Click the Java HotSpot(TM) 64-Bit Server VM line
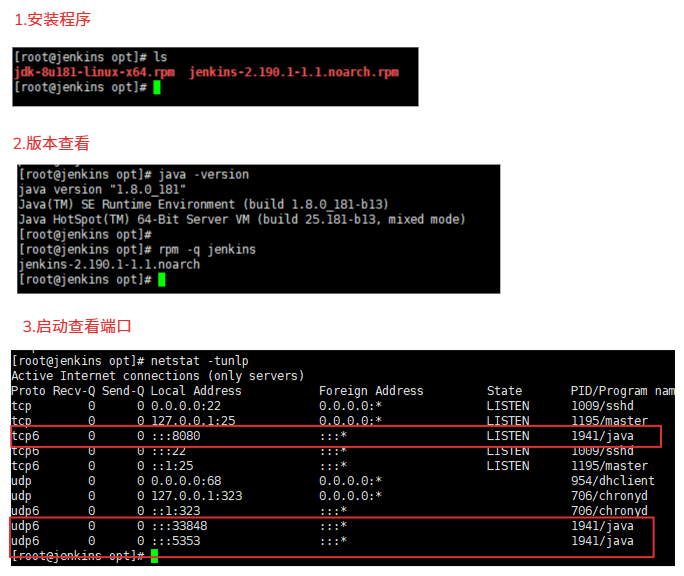684x576 pixels. [x=242, y=219]
